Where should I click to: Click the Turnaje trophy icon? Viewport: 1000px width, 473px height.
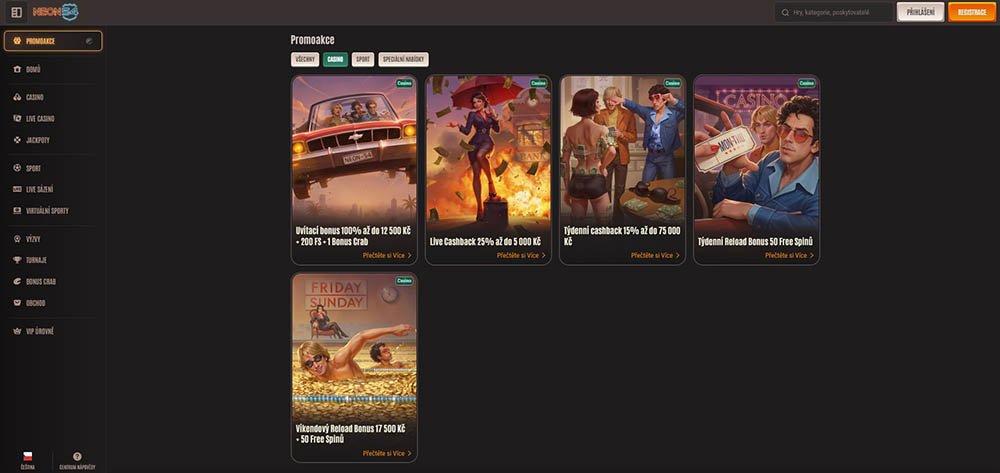[x=17, y=260]
